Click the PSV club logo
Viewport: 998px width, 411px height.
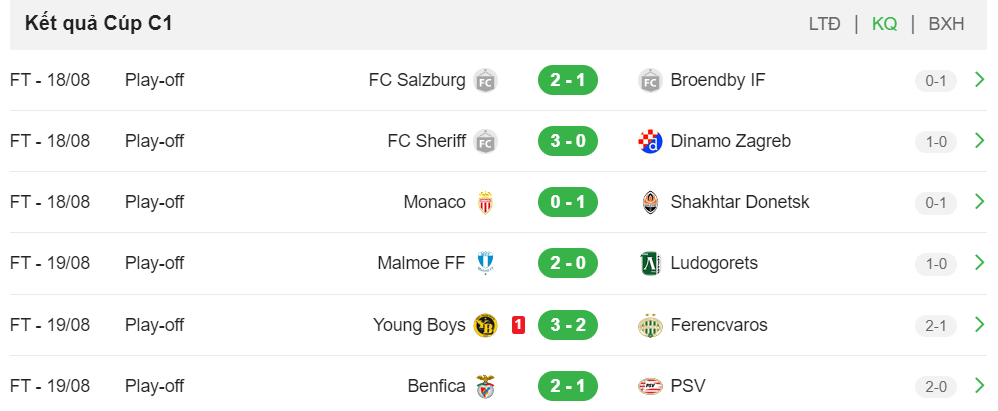click(650, 386)
